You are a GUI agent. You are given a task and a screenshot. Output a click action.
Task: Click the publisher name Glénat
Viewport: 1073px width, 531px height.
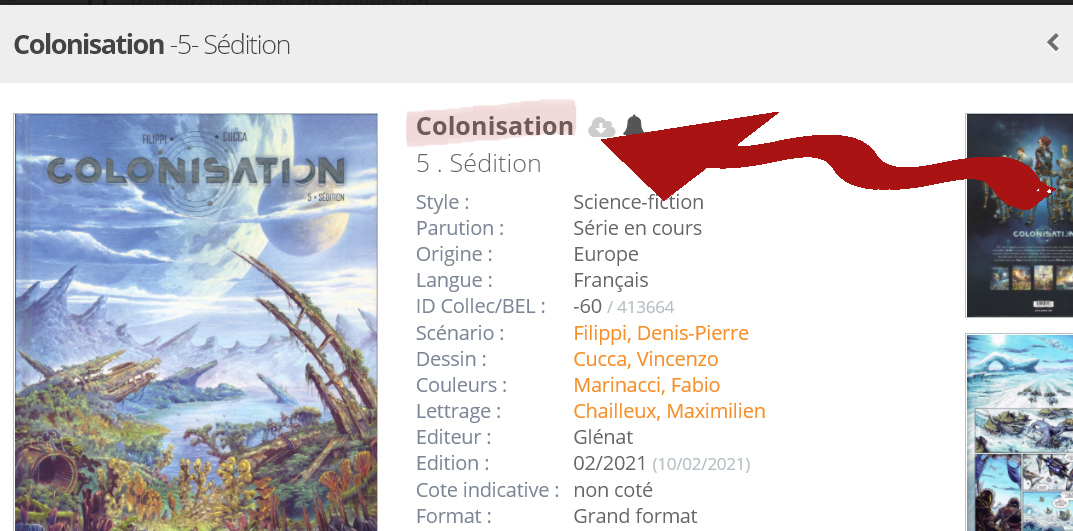(x=603, y=437)
